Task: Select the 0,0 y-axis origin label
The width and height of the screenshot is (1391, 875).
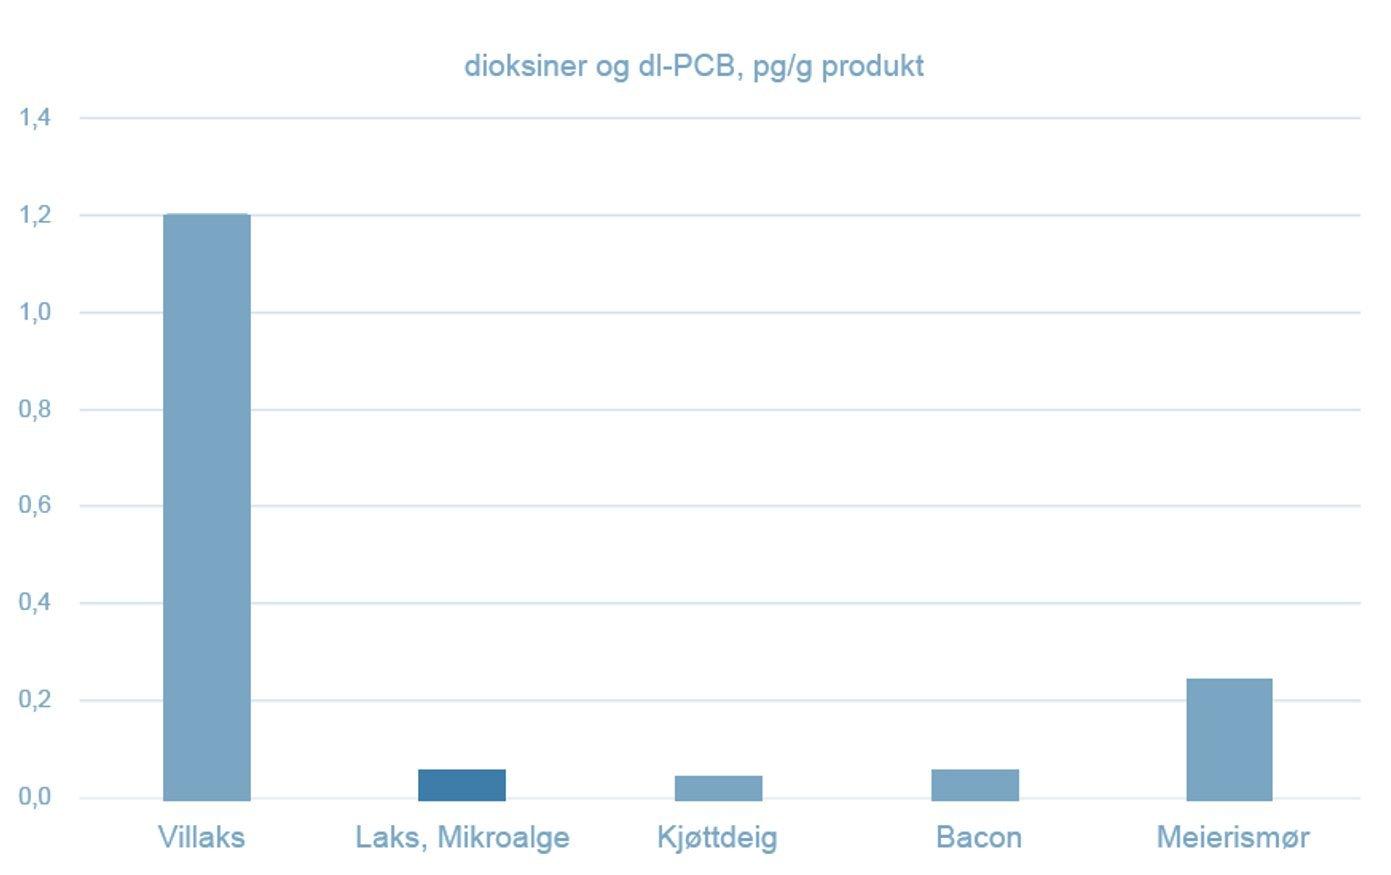Action: [x=34, y=797]
